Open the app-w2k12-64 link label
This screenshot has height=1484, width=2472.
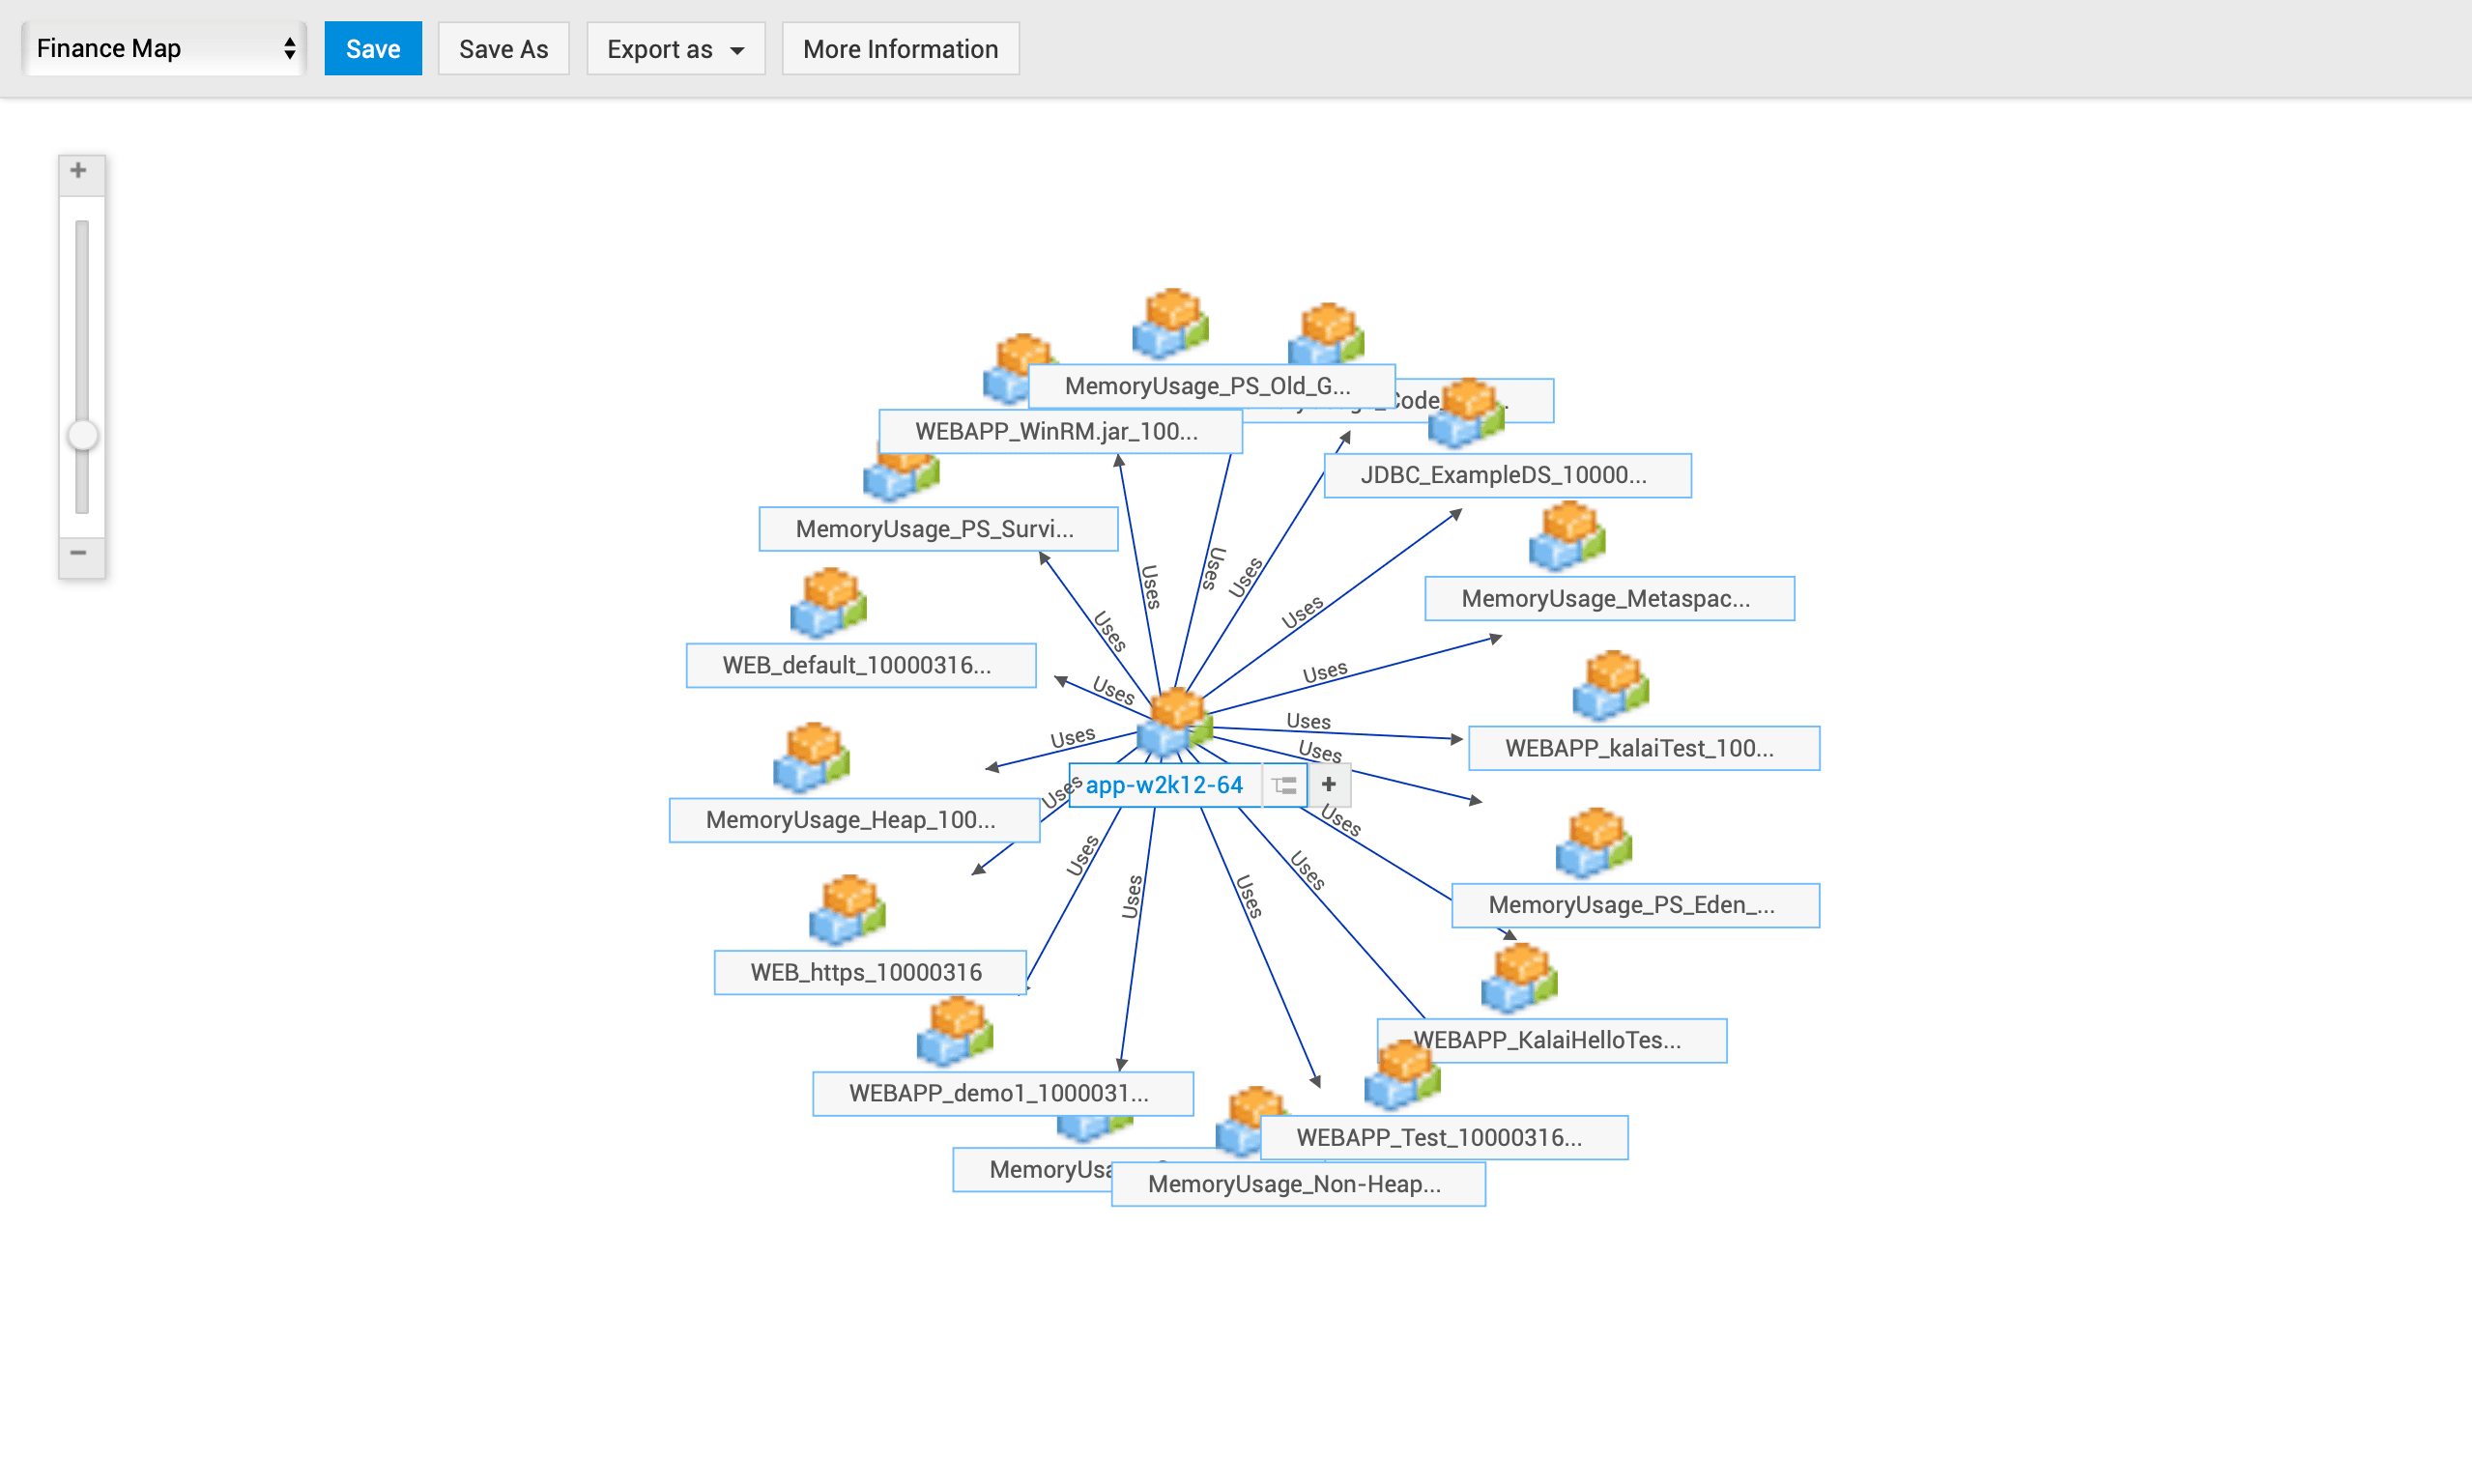(x=1164, y=785)
